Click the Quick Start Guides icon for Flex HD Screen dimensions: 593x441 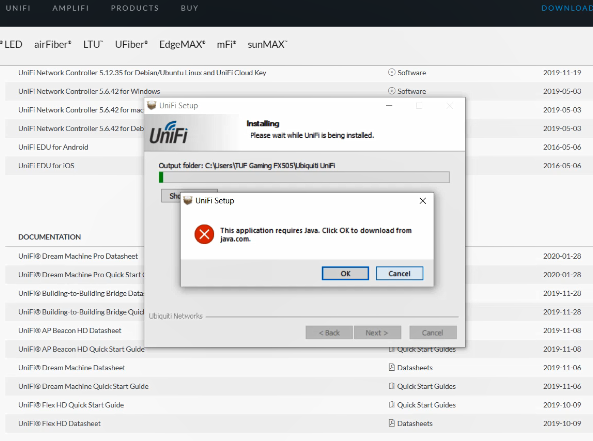tap(392, 405)
